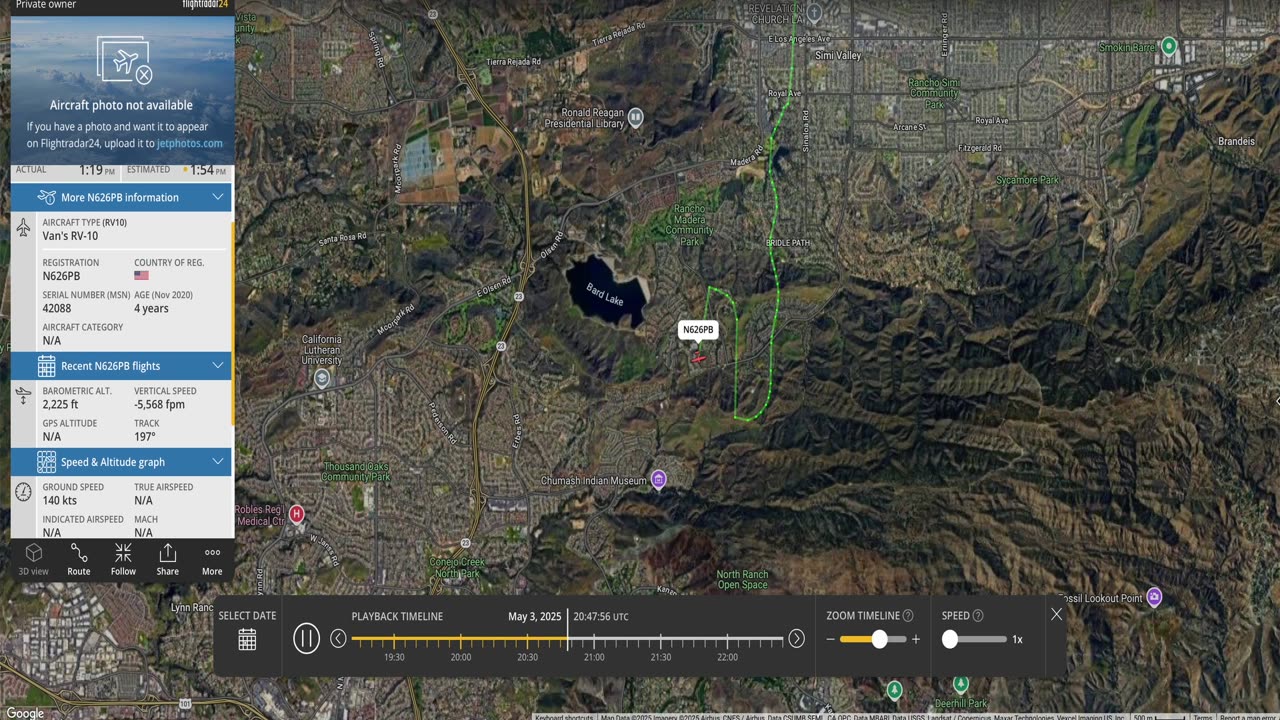Click the Van's RV-10 aircraft type

[x=70, y=236]
